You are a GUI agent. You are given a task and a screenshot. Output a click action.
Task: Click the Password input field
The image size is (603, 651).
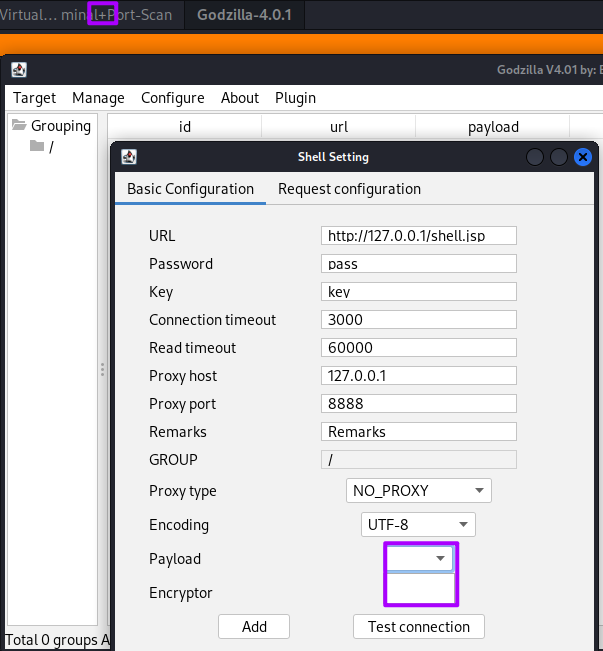click(419, 264)
